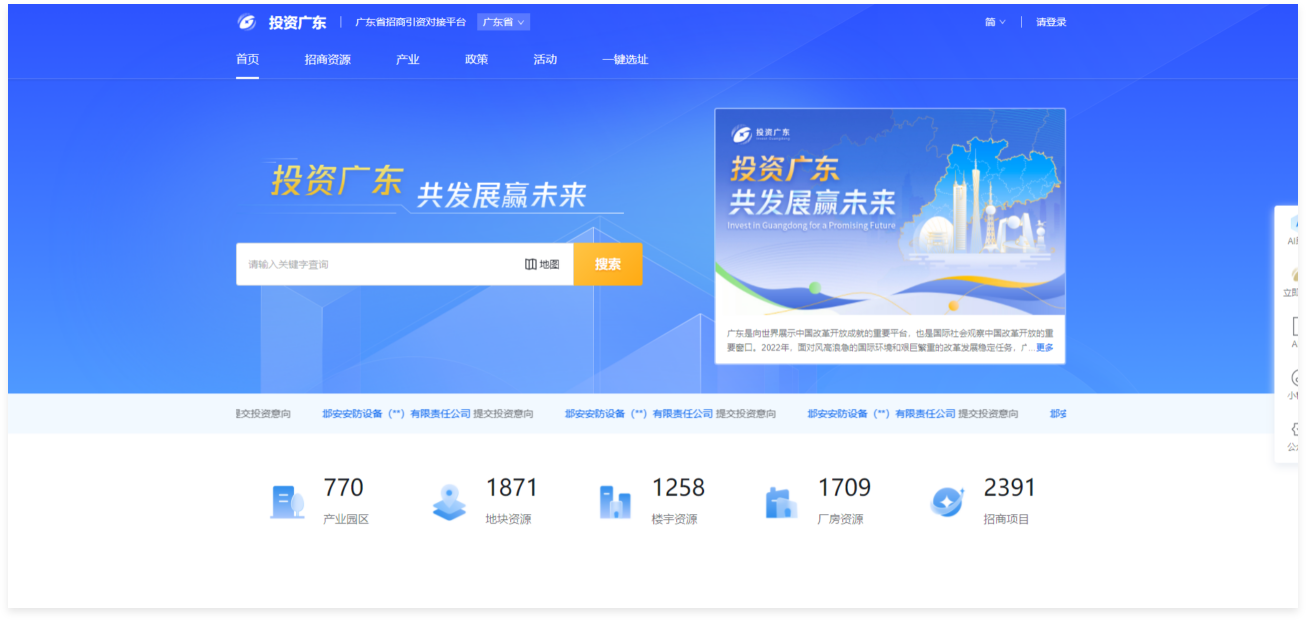Image resolution: width=1306 pixels, height=620 pixels.
Task: Click the 地块资源 location pin icon
Action: [449, 501]
